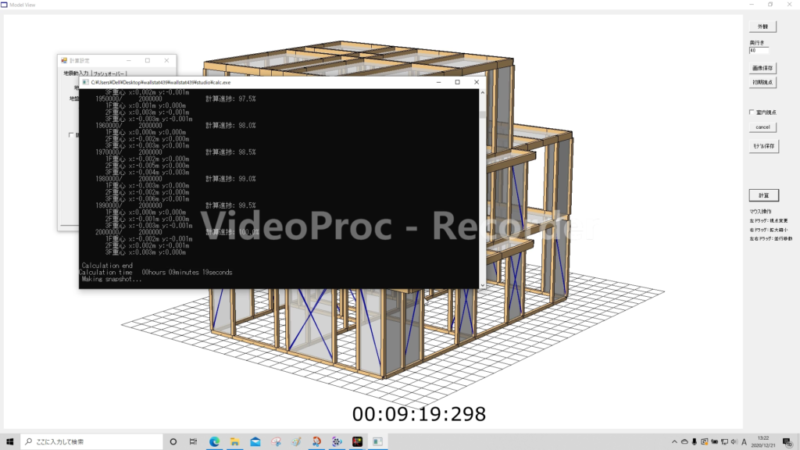Open Cortana circle icon on taskbar

tap(173, 441)
